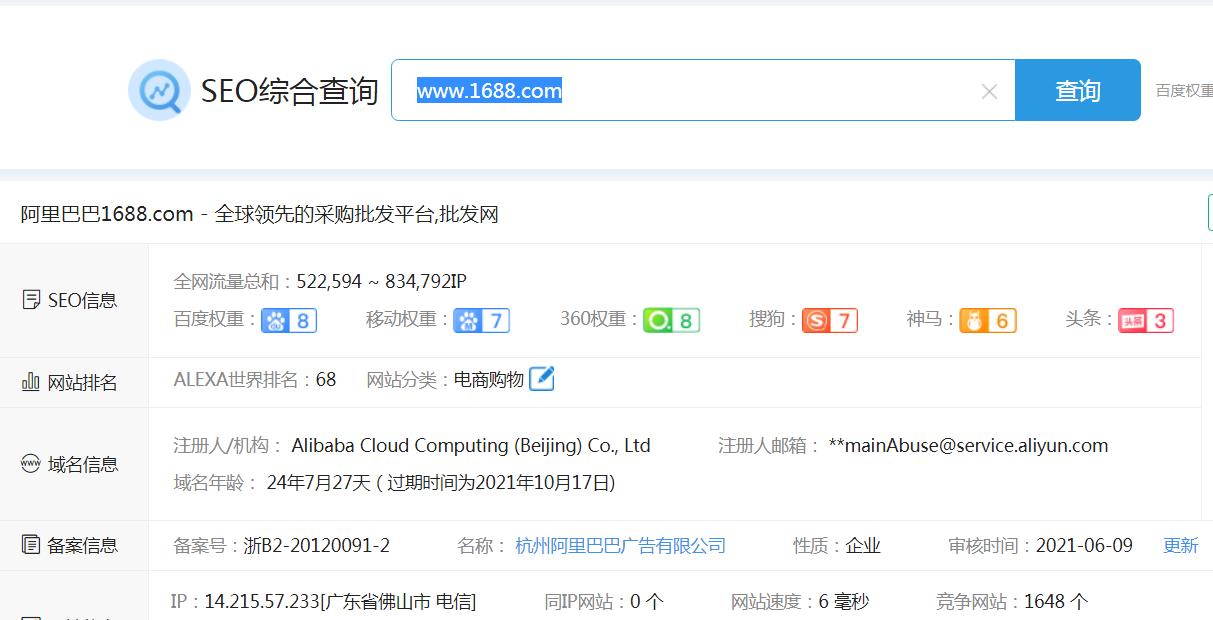Image resolution: width=1213 pixels, height=620 pixels.
Task: Click the 头条 weight badge showing 3
Action: [x=1146, y=320]
